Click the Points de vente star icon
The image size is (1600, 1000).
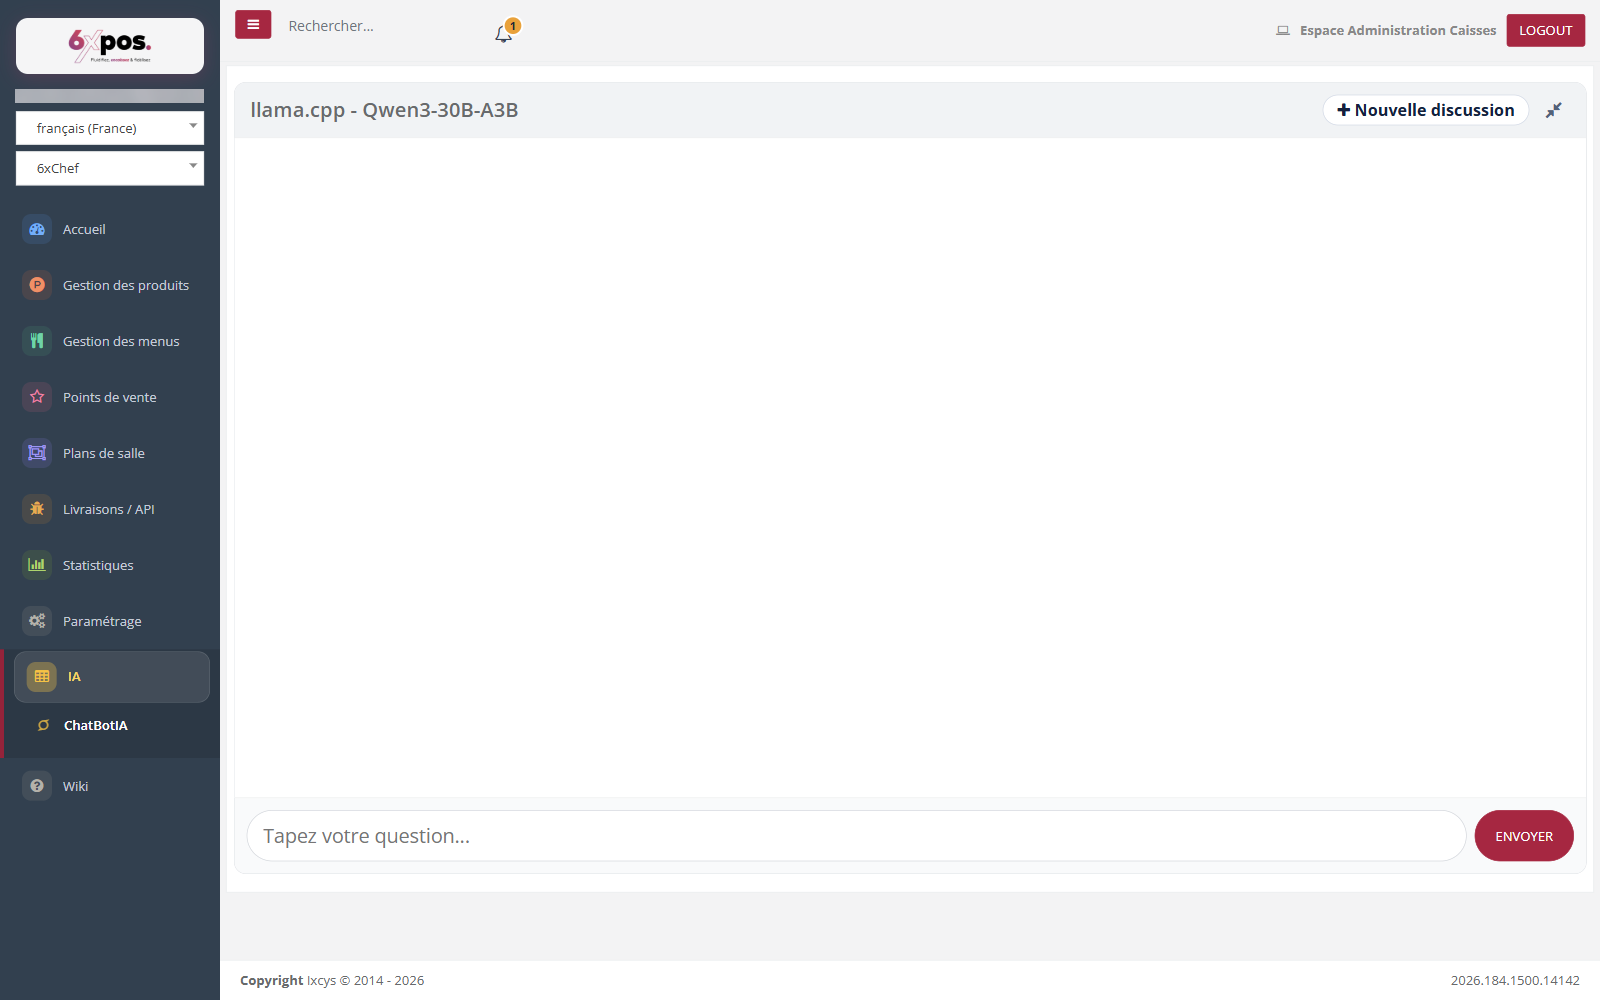(x=37, y=397)
